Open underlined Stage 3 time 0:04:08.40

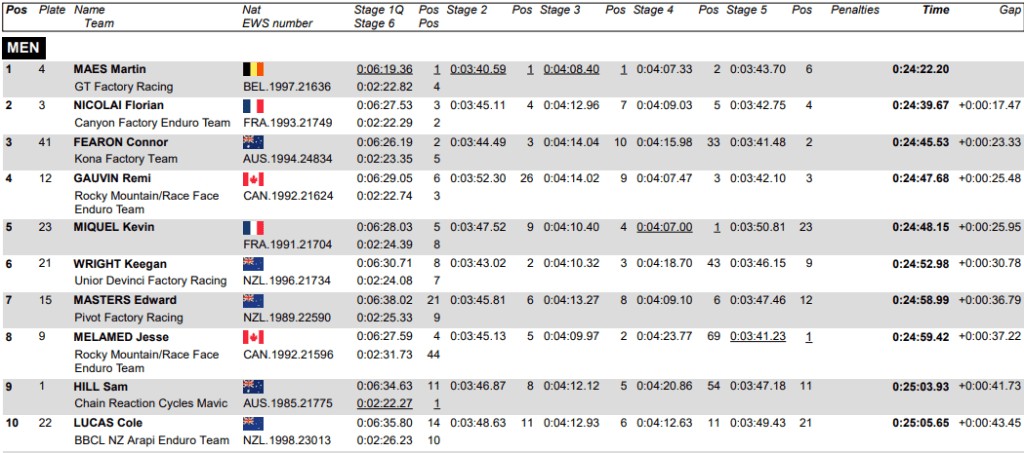(x=571, y=70)
